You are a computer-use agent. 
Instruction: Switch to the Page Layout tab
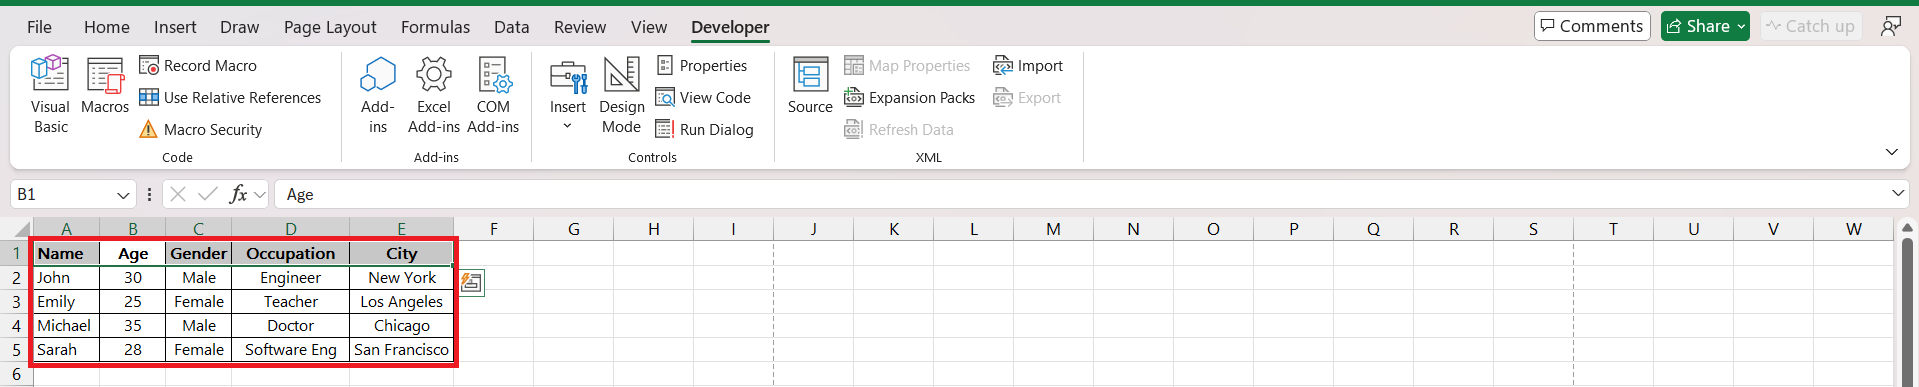coord(330,27)
